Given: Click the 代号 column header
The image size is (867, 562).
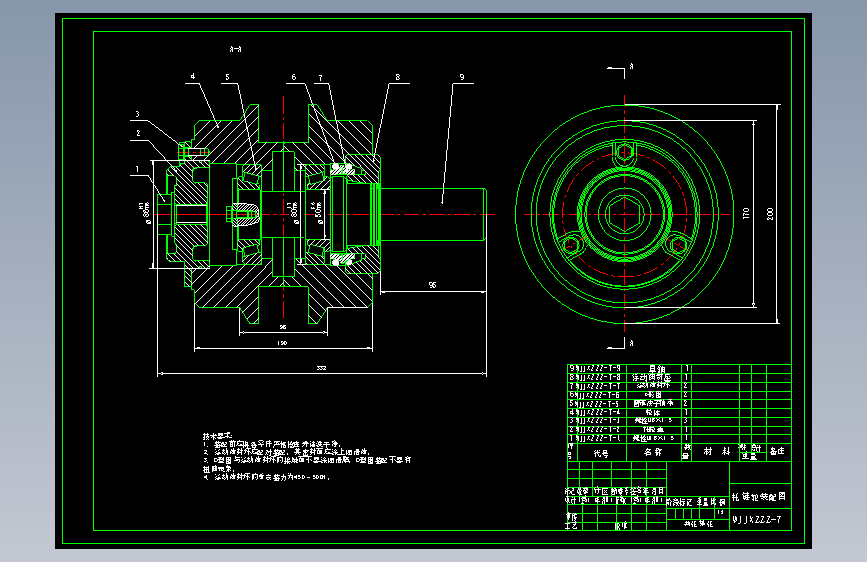Looking at the screenshot, I should click(x=601, y=453).
